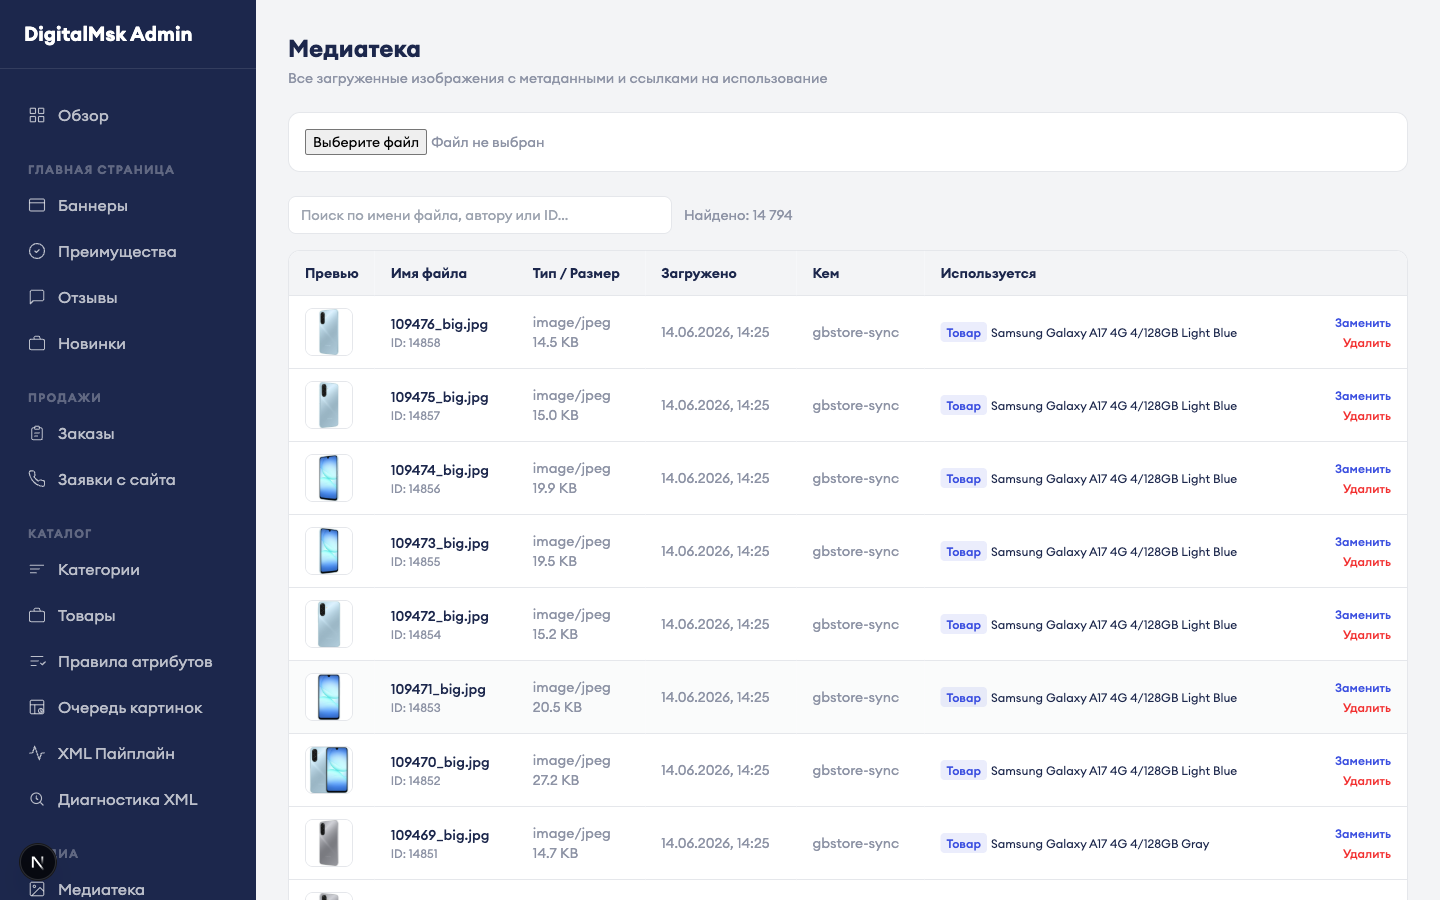Viewport: 1440px width, 900px height.
Task: Click the Отзывы speech bubble icon
Action: coord(37,297)
